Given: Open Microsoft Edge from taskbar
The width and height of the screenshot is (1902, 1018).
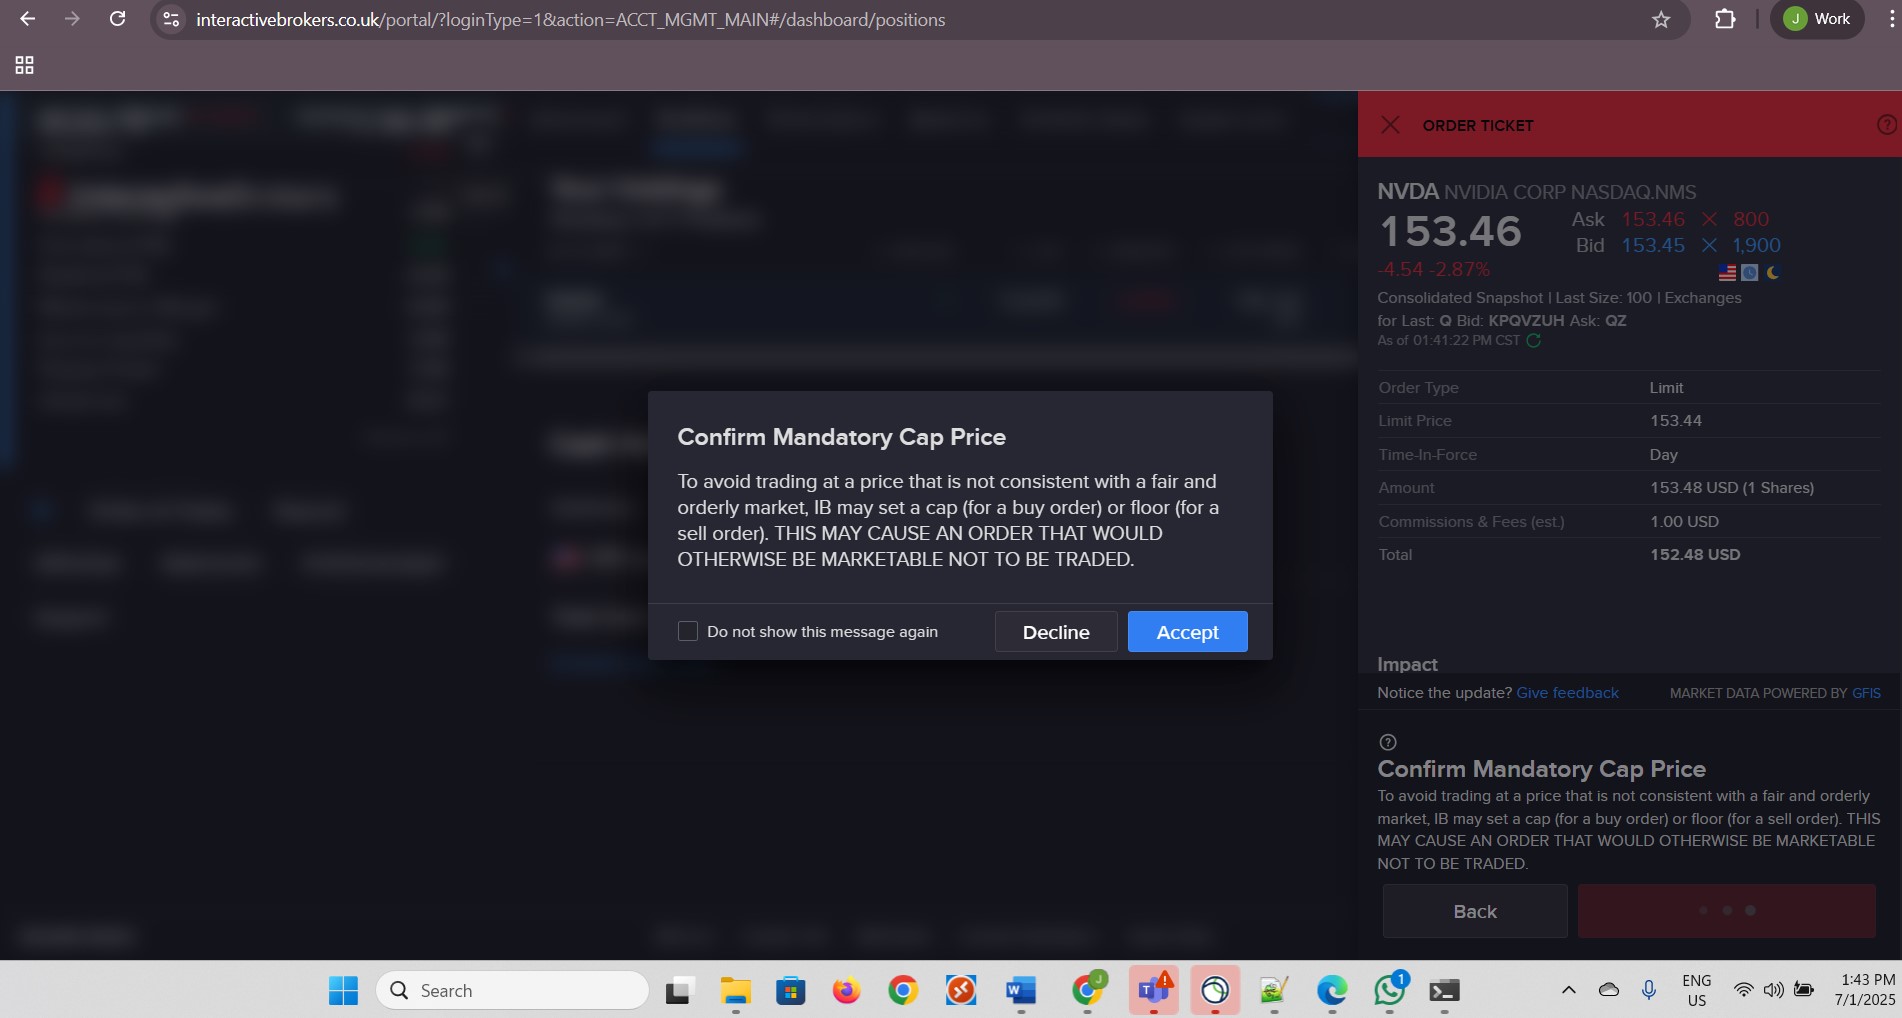Looking at the screenshot, I should point(1331,990).
